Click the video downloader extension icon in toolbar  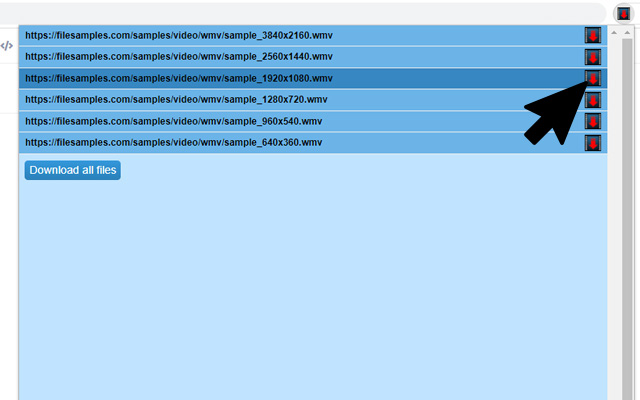click(623, 14)
